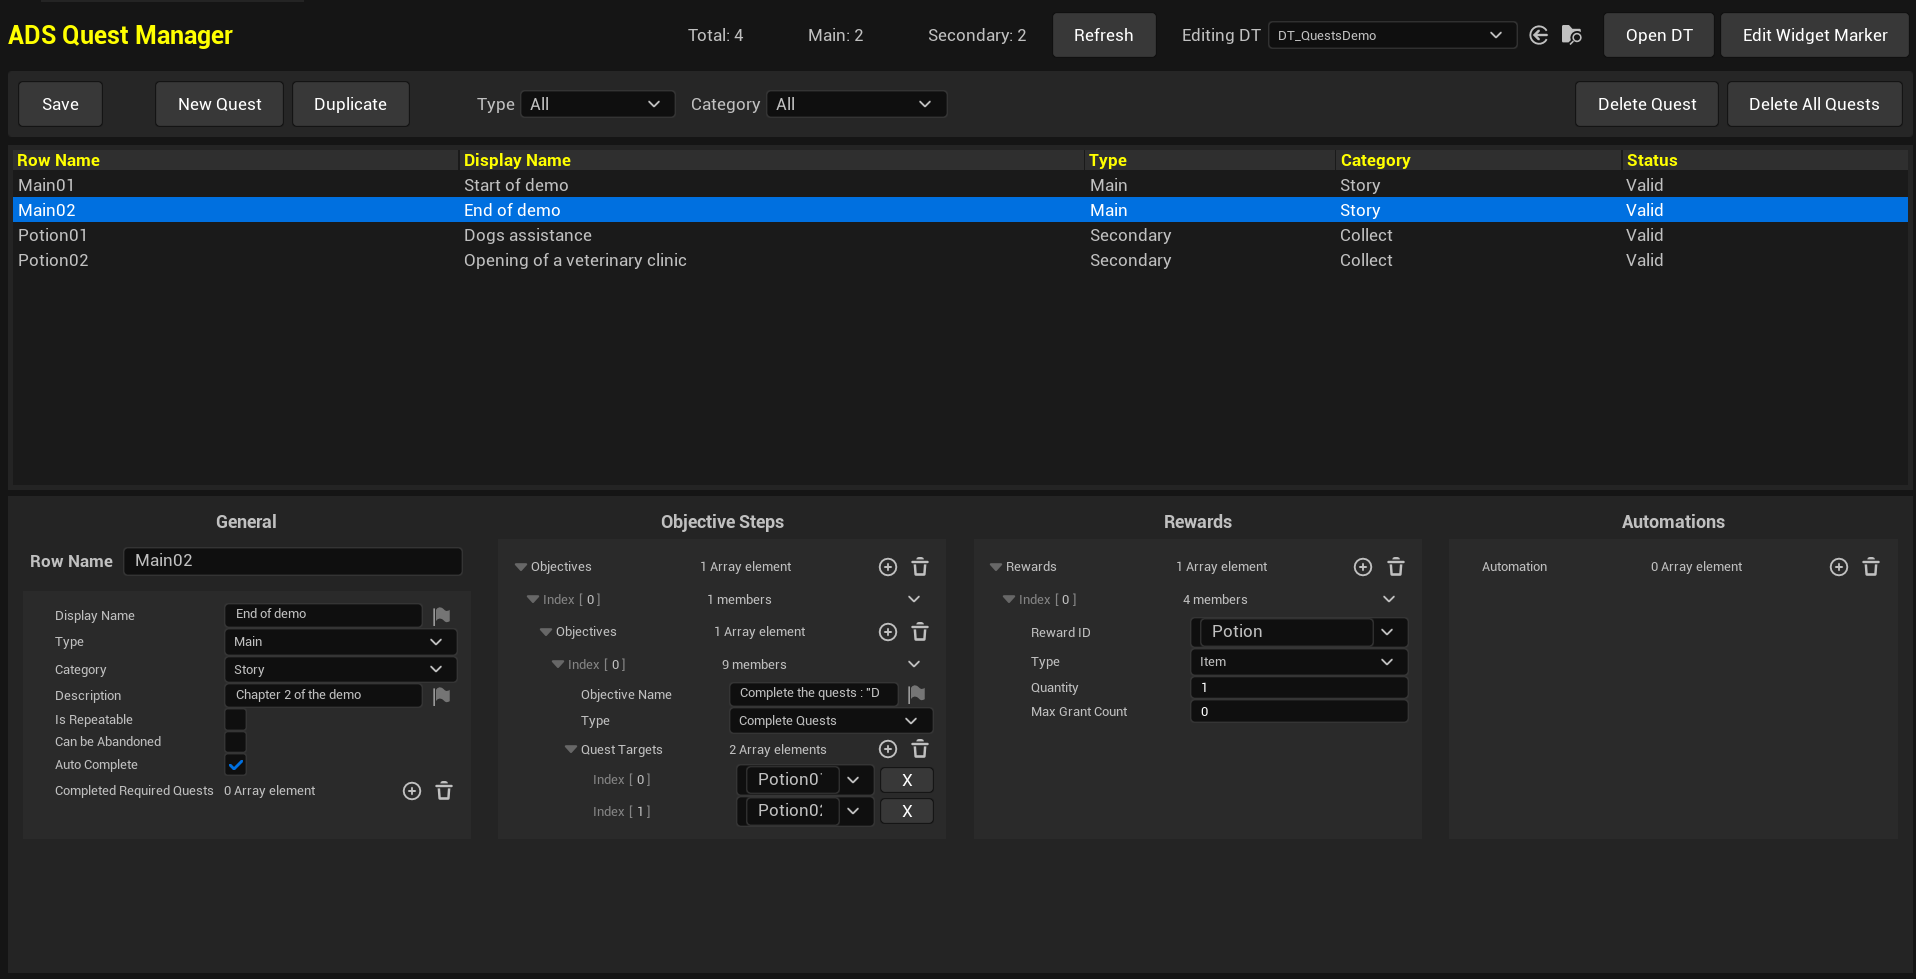Collapse the Rewards tree node

996,567
